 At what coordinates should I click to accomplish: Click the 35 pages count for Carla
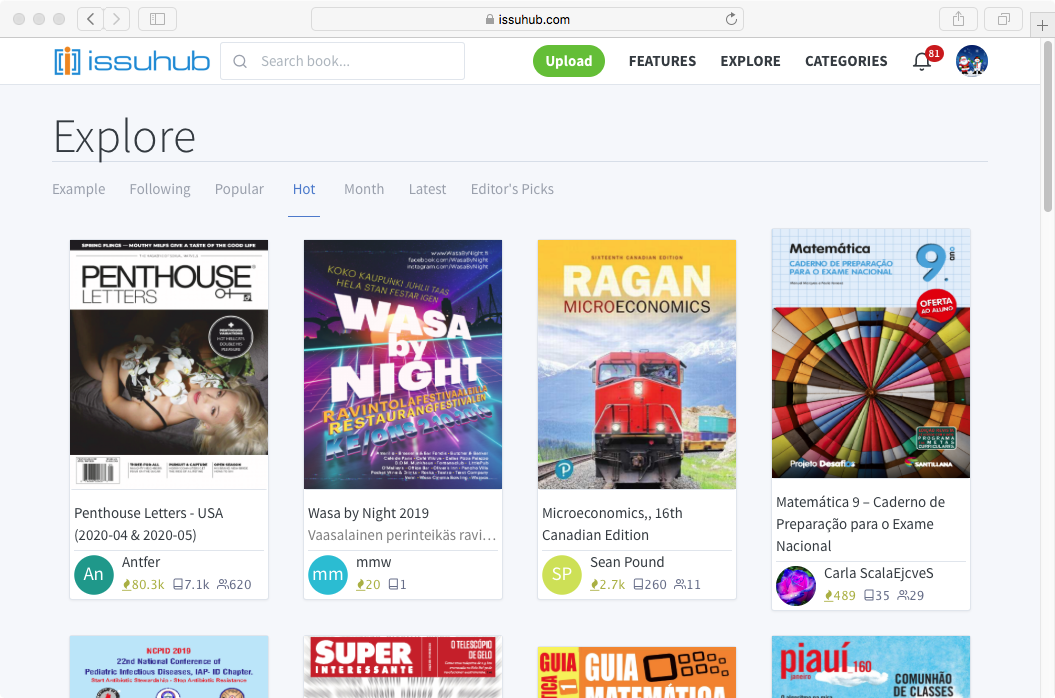877,595
